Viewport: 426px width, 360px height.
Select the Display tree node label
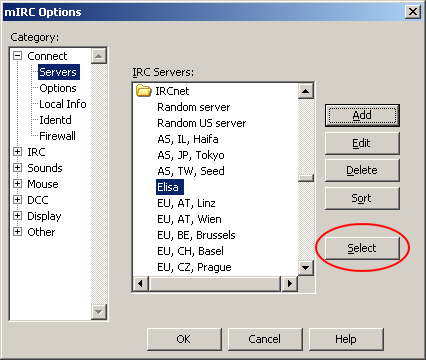pos(44,216)
